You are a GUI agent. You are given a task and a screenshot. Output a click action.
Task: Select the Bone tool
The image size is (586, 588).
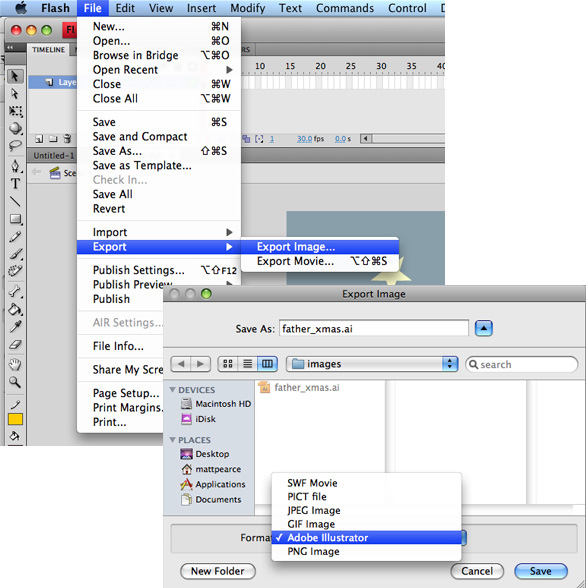click(15, 291)
